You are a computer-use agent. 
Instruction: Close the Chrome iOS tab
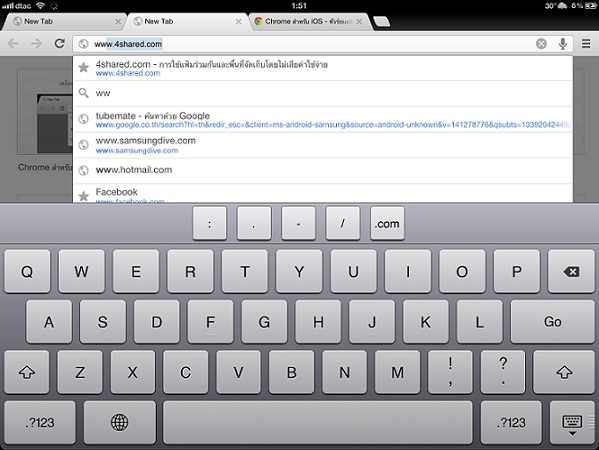[359, 22]
